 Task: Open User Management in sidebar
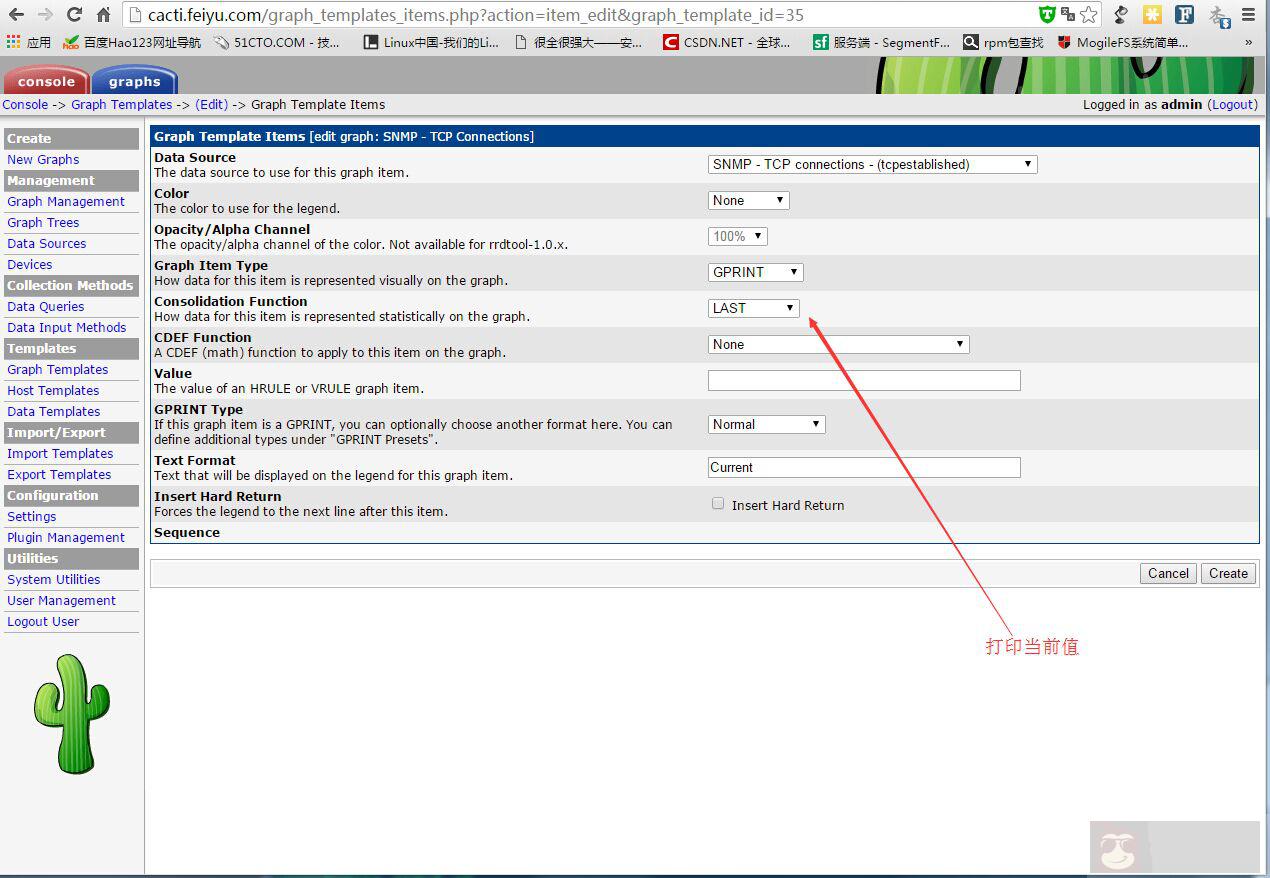61,600
